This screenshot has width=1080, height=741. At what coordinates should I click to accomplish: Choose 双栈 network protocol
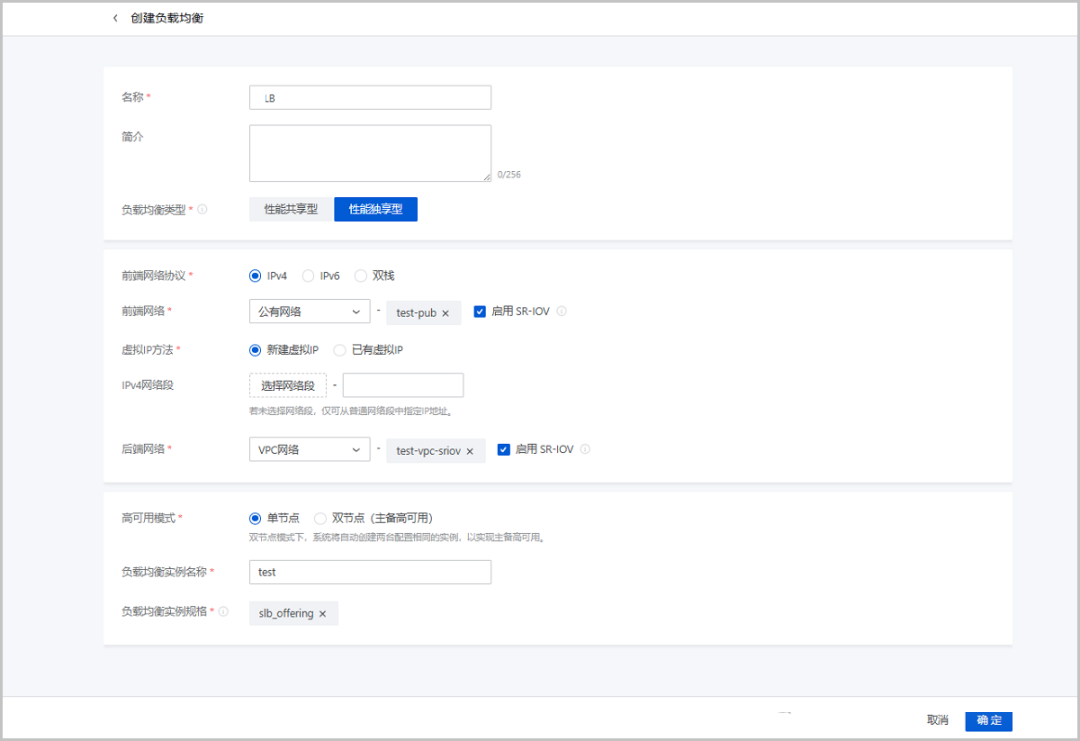(361, 276)
